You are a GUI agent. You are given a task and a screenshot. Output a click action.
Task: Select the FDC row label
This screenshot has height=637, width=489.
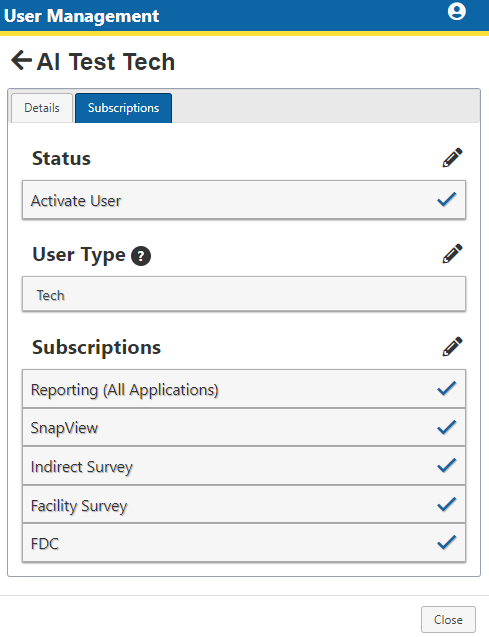(45, 544)
